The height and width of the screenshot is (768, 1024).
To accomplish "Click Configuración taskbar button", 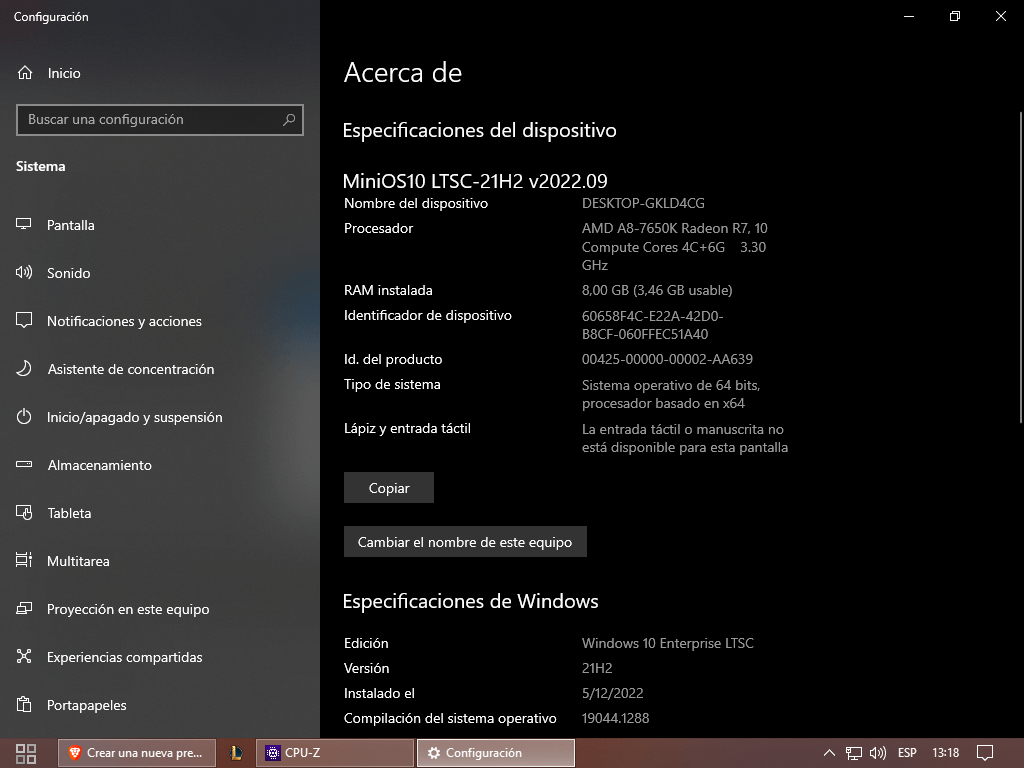I will pos(496,753).
